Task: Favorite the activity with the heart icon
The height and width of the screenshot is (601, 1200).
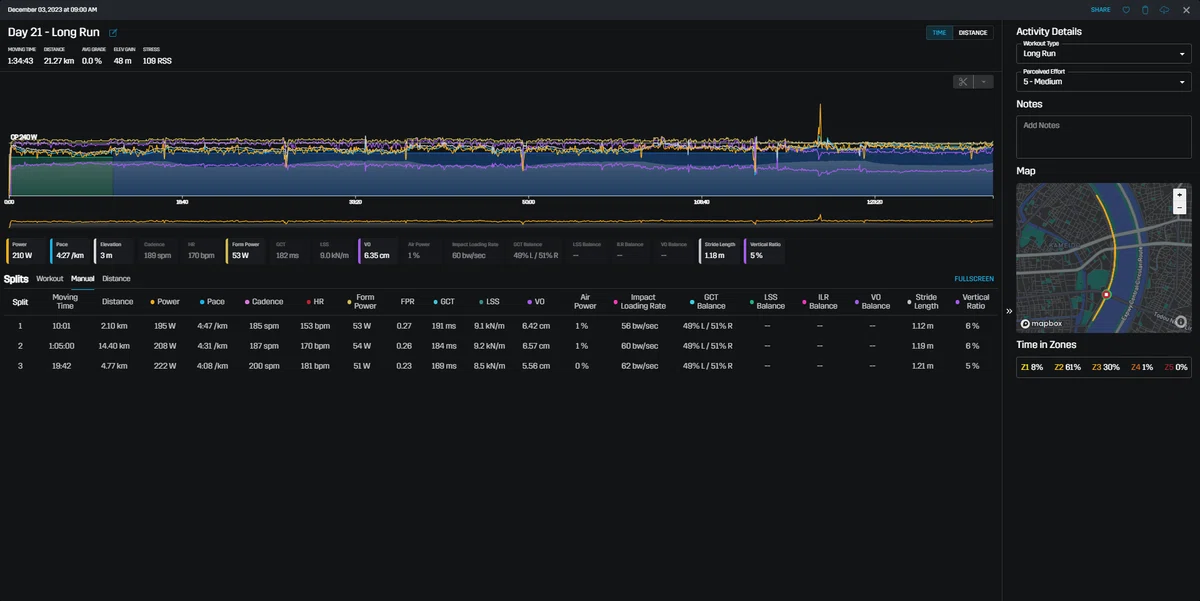Action: click(1126, 10)
